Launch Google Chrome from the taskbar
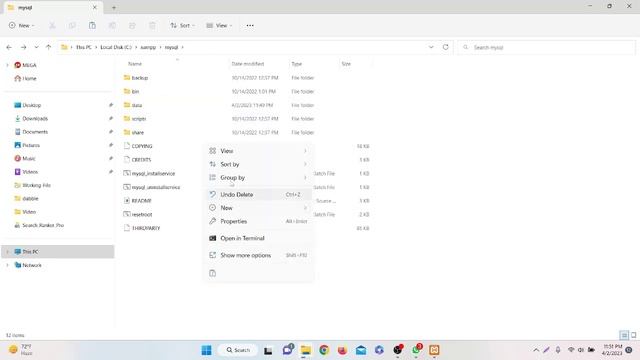The image size is (640, 360). [324, 350]
